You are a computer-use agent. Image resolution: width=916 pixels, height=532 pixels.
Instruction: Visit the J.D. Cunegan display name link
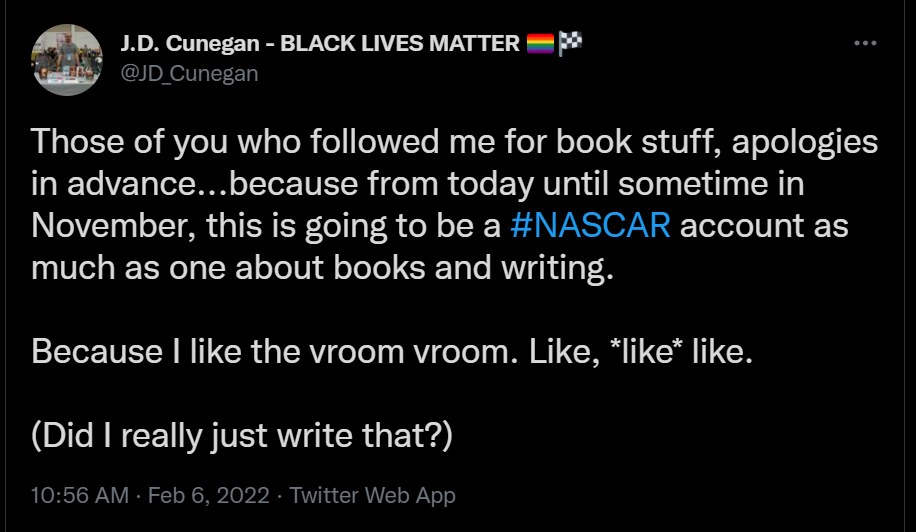[x=190, y=43]
